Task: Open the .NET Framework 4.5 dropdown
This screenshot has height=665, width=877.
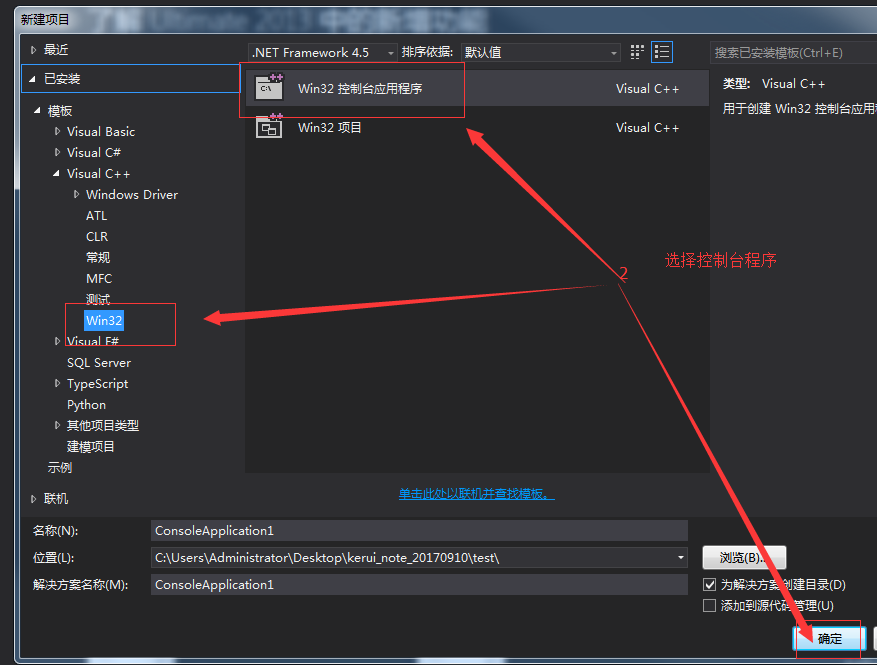Action: pyautogui.click(x=323, y=53)
